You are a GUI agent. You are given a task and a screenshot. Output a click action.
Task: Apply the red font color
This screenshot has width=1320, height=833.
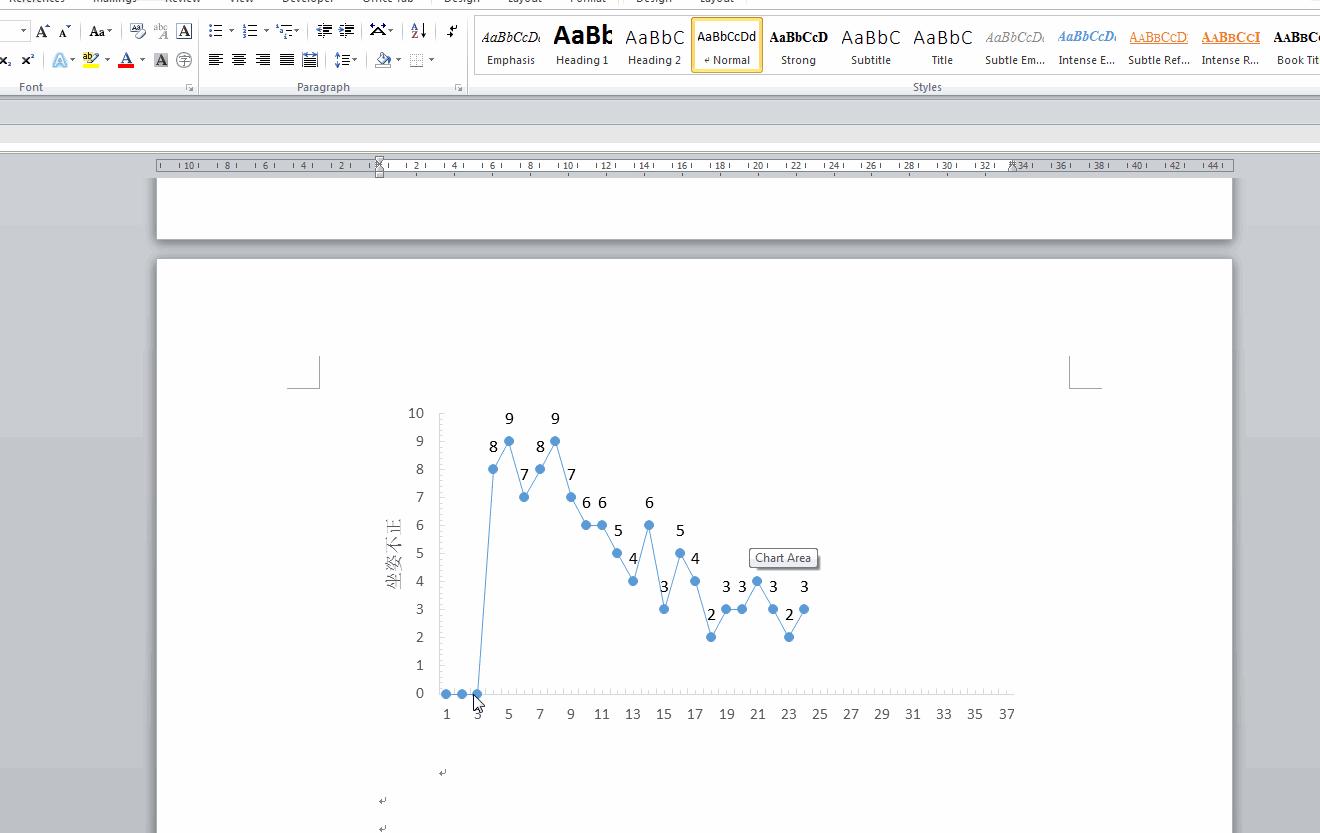click(126, 60)
